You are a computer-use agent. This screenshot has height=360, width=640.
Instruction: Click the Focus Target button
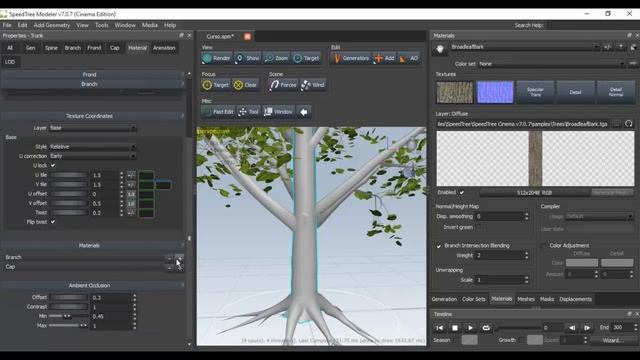tap(216, 85)
